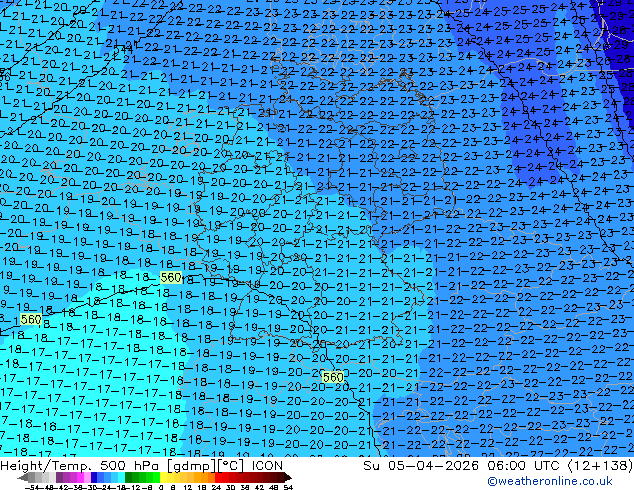Click the '54' maximum value under legend

(x=288, y=487)
